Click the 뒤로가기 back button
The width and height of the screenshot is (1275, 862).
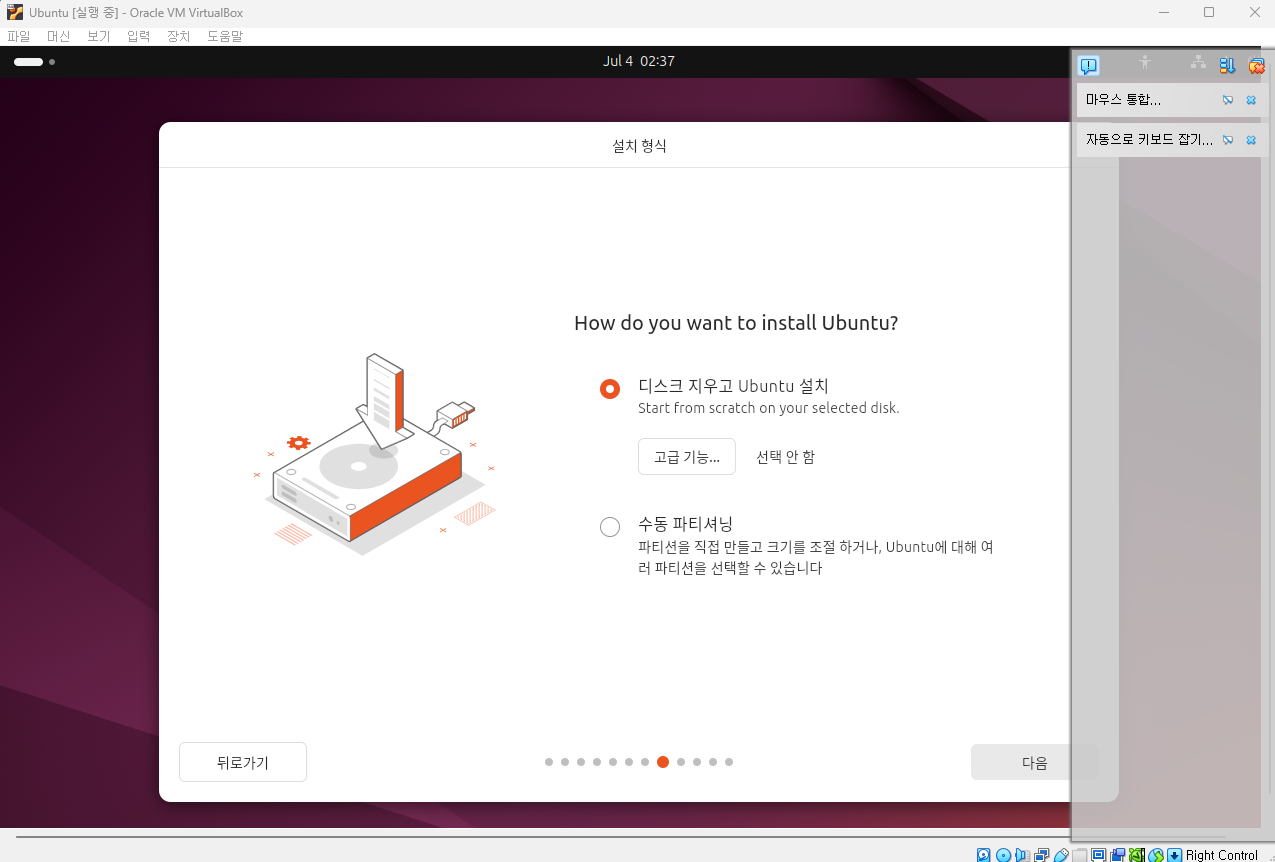[x=243, y=762]
